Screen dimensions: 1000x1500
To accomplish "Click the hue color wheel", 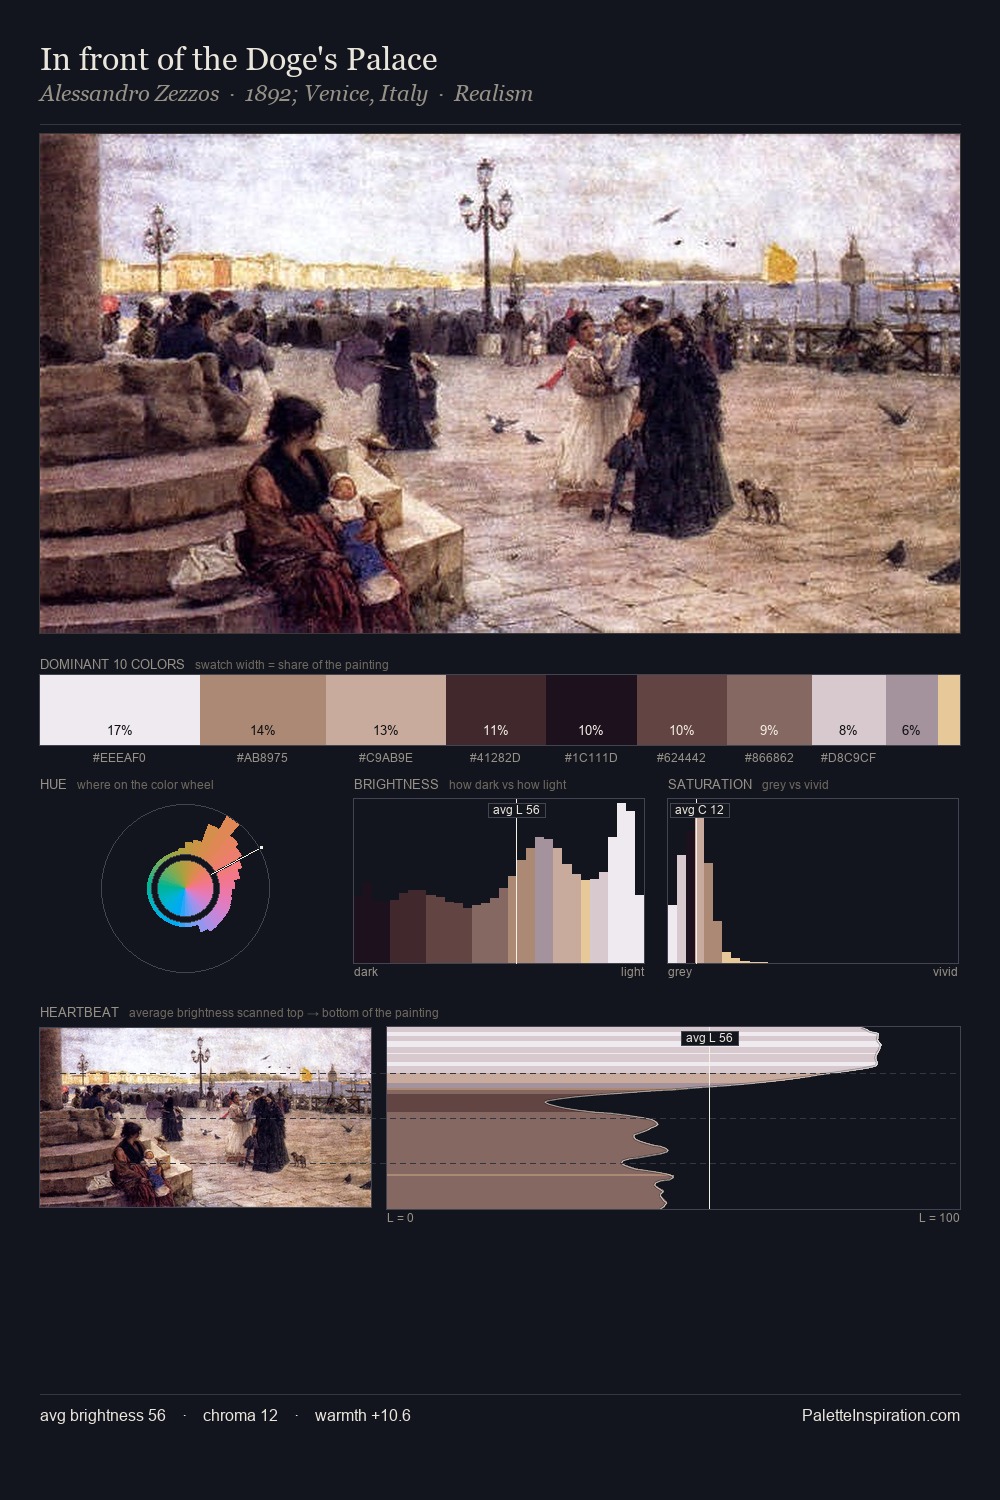I will (x=185, y=887).
